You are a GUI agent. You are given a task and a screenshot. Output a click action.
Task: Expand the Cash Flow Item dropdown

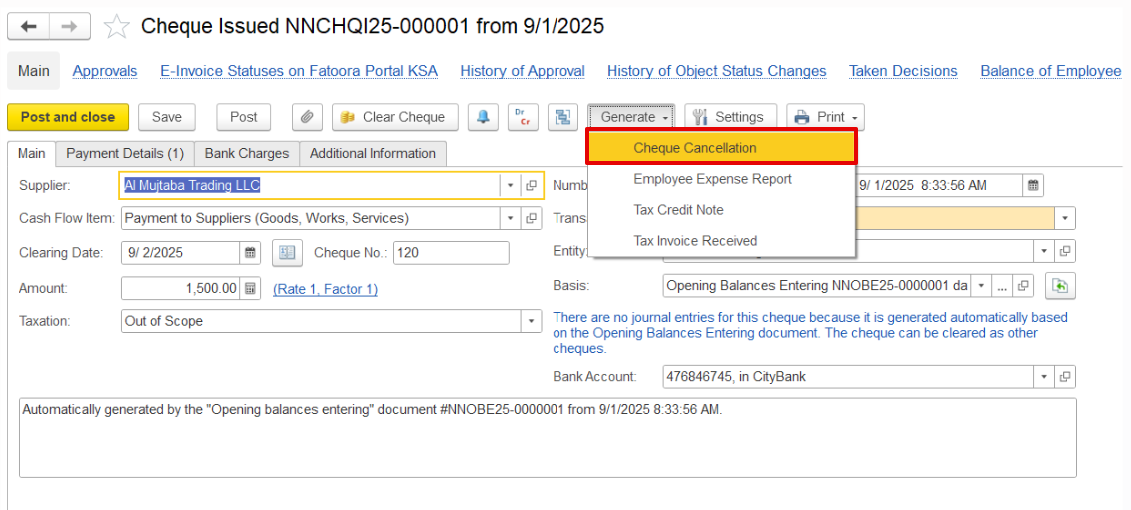coord(510,218)
